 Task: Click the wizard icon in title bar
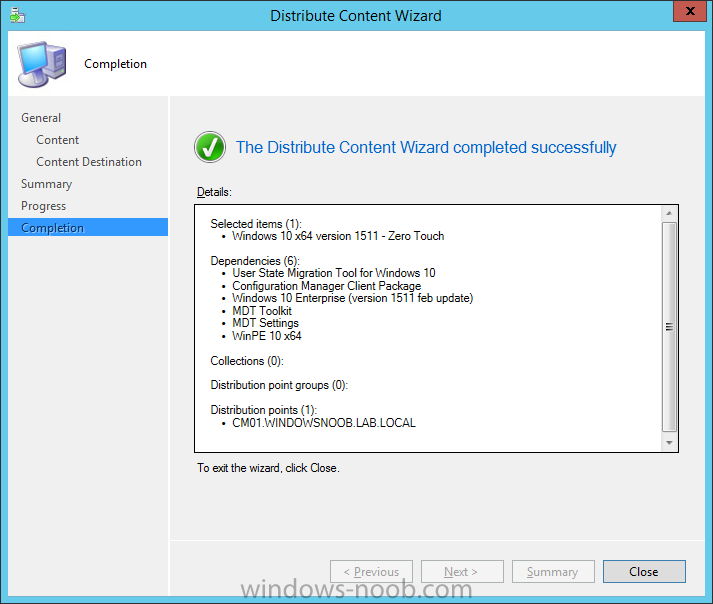[17, 15]
